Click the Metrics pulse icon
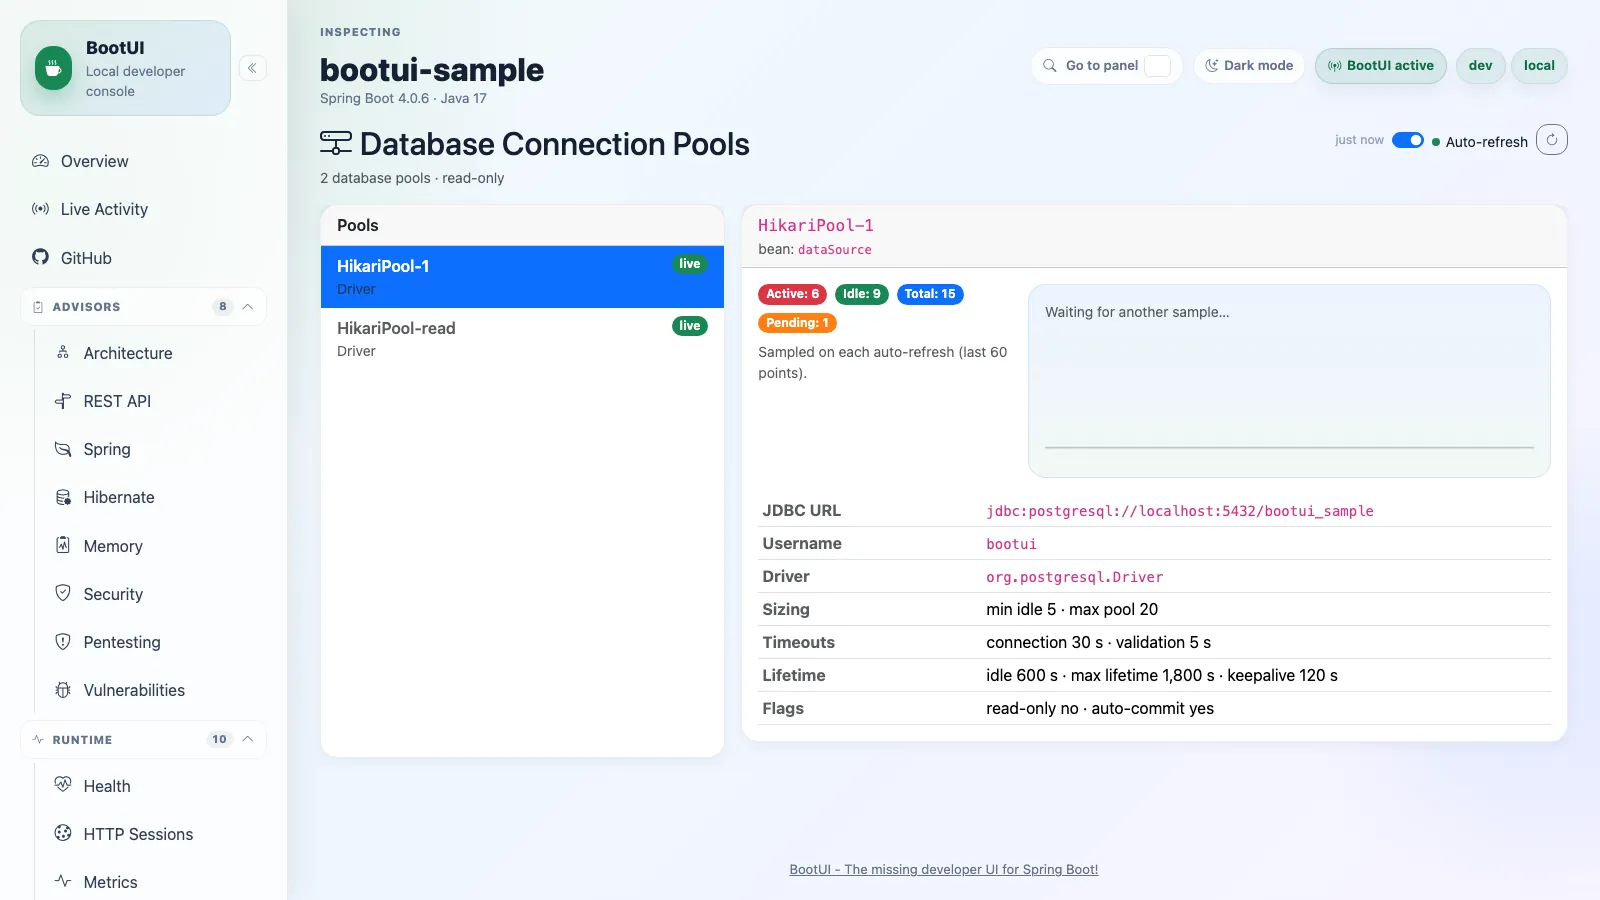Screen dimensions: 1600x900 [x=63, y=881]
